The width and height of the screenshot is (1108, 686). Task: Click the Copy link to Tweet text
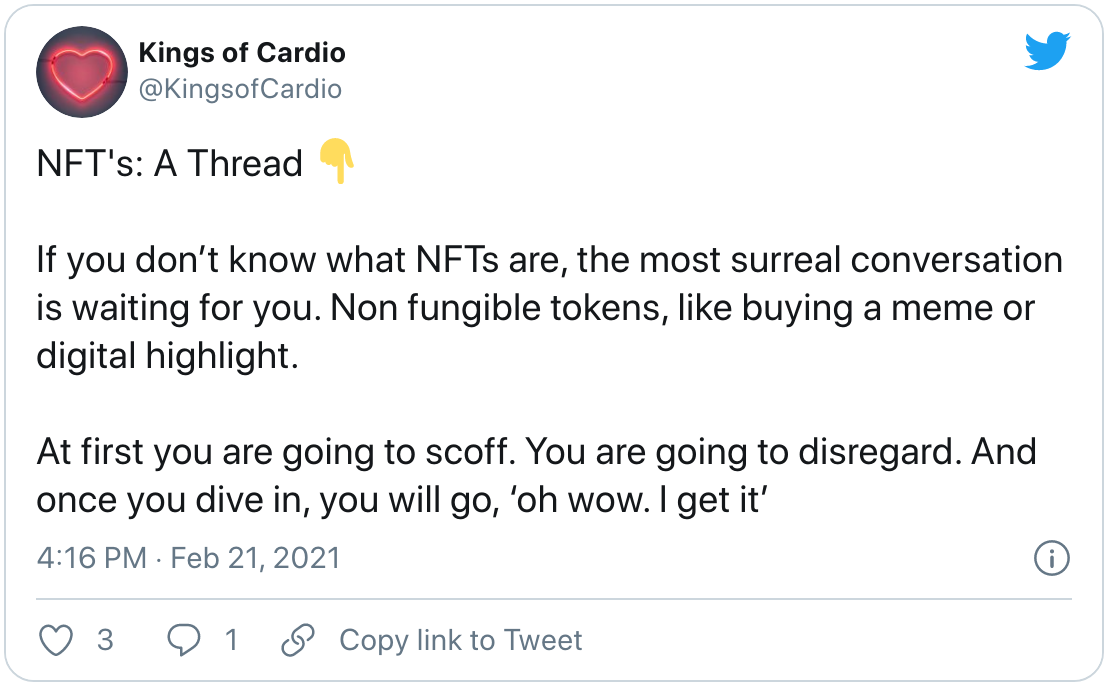(x=461, y=640)
